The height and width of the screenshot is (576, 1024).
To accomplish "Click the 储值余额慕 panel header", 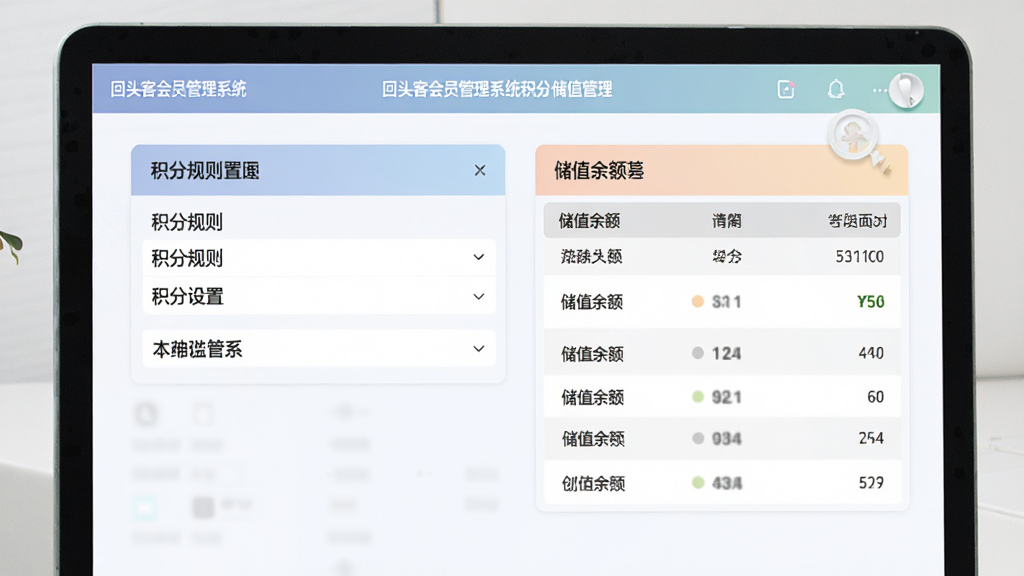I will click(722, 170).
